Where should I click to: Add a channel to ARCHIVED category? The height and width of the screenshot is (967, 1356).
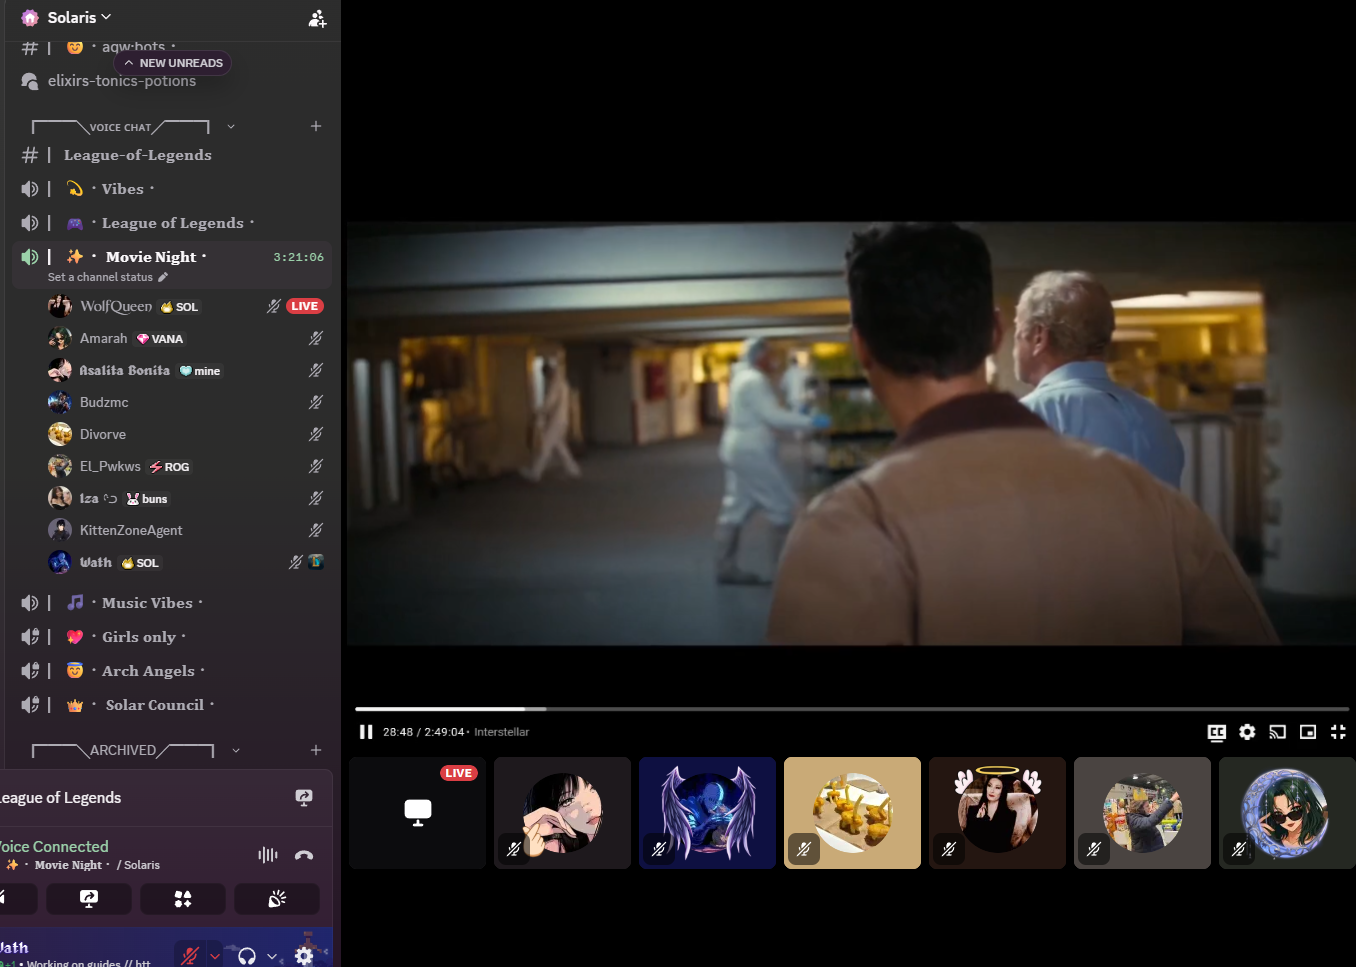pyautogui.click(x=316, y=750)
